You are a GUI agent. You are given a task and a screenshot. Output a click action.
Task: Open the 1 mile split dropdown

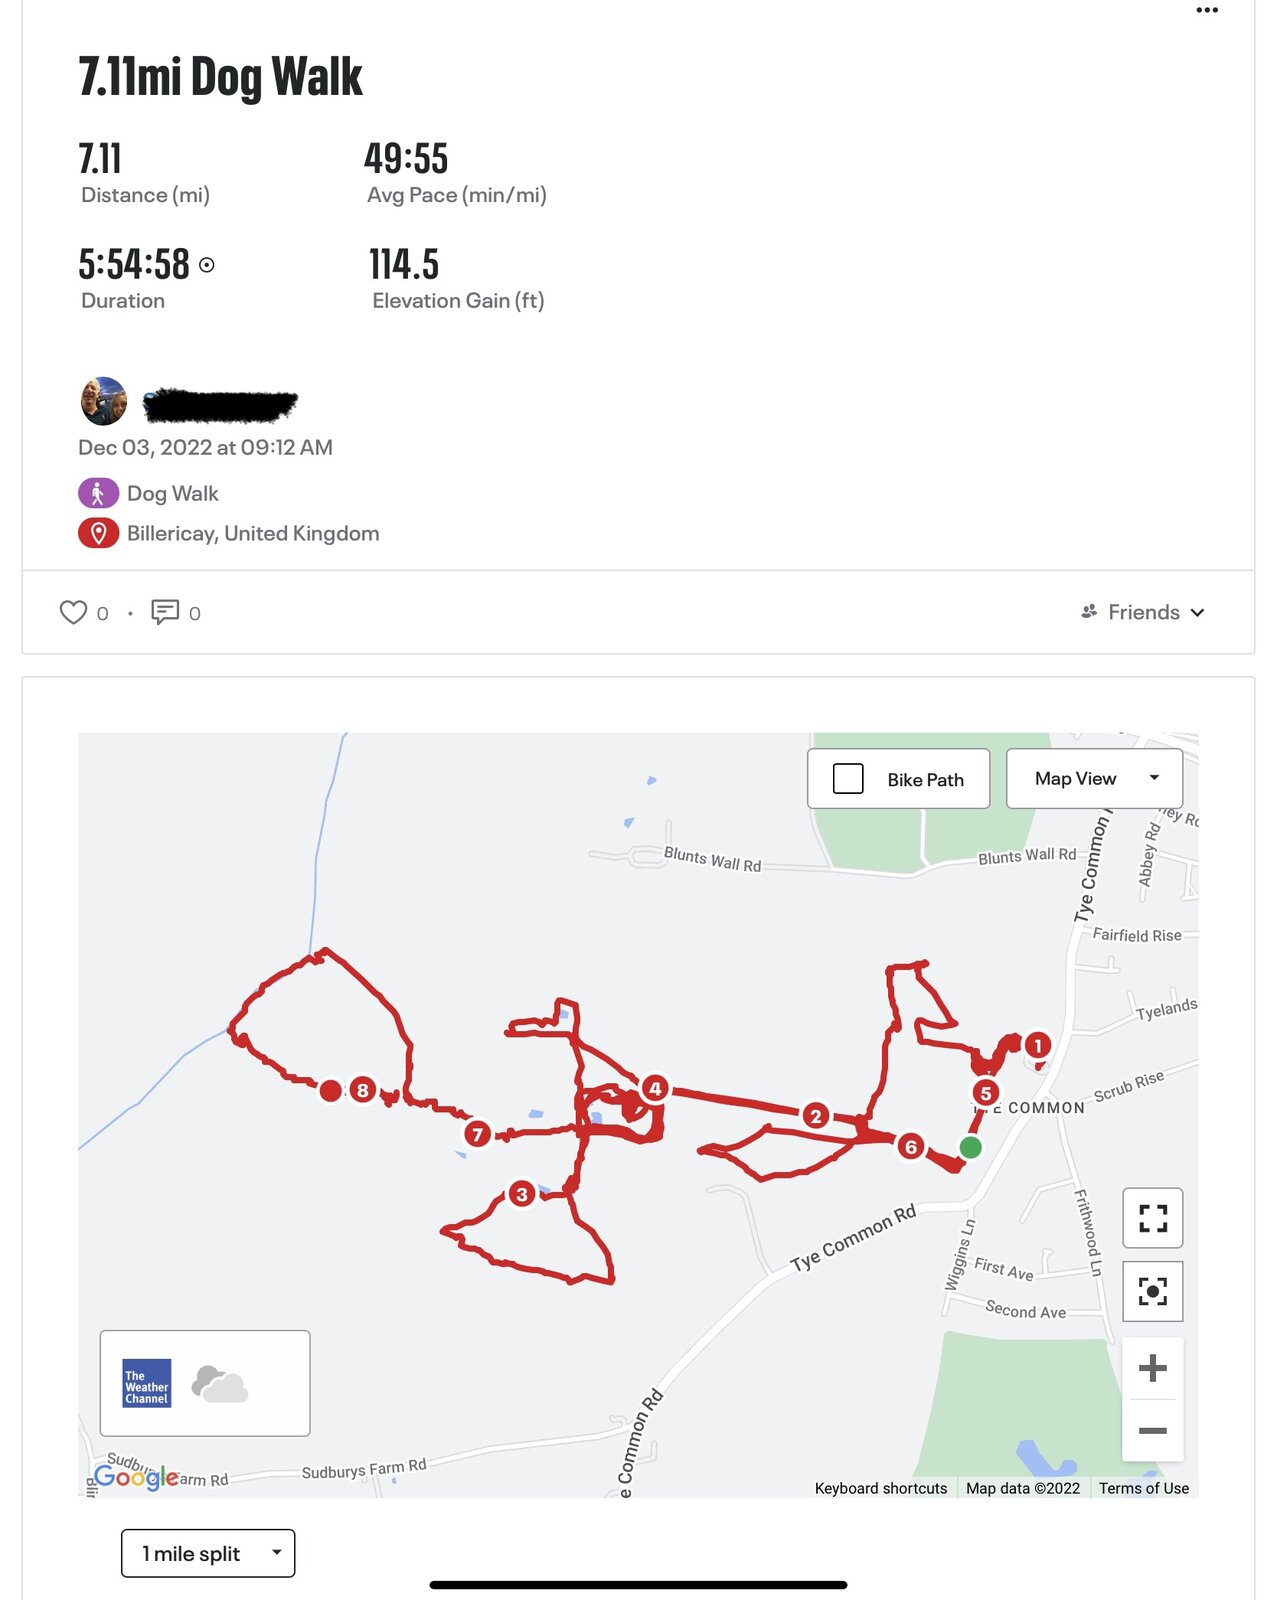click(208, 1553)
